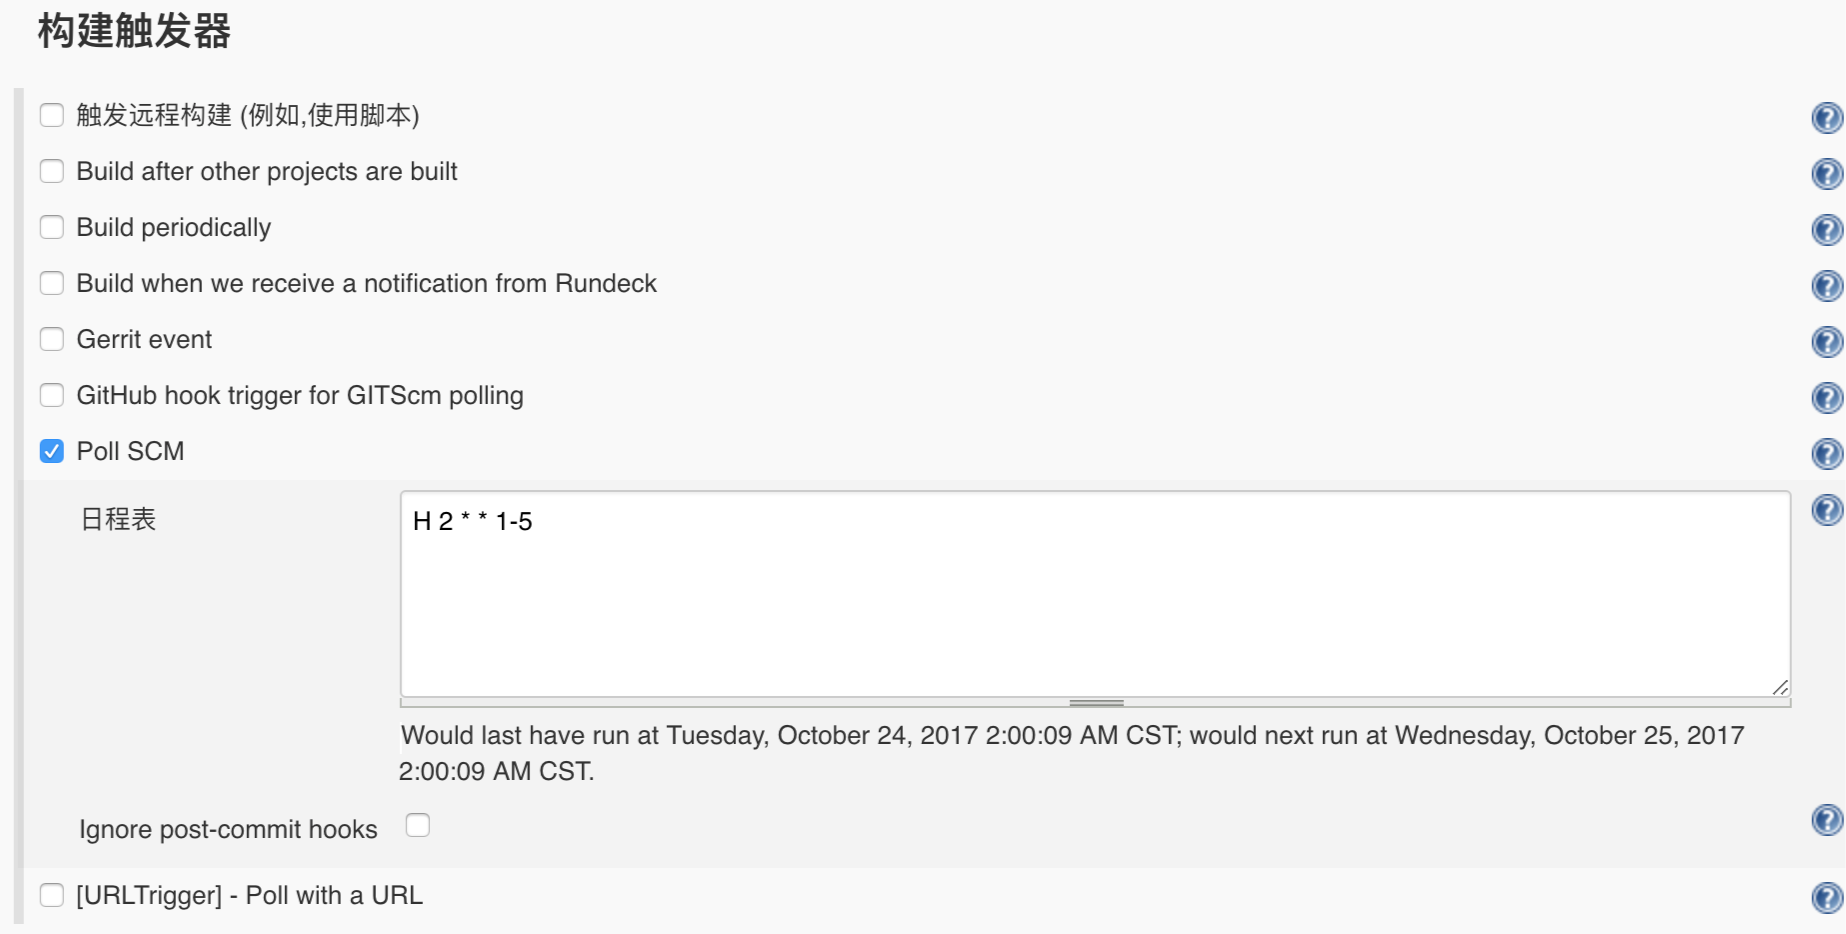Enable Build periodically trigger
1846x934 pixels.
[x=51, y=227]
